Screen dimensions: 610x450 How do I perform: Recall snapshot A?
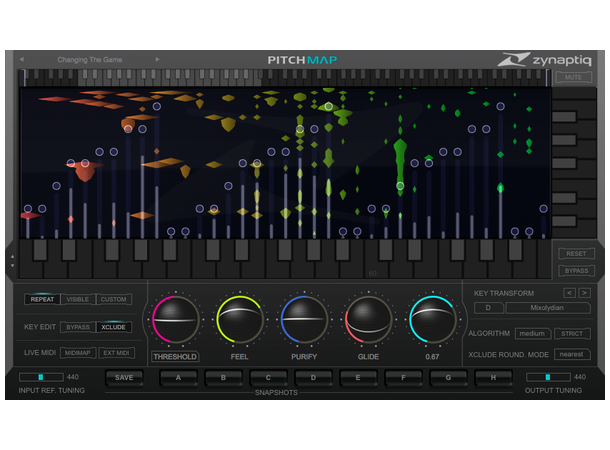178,378
